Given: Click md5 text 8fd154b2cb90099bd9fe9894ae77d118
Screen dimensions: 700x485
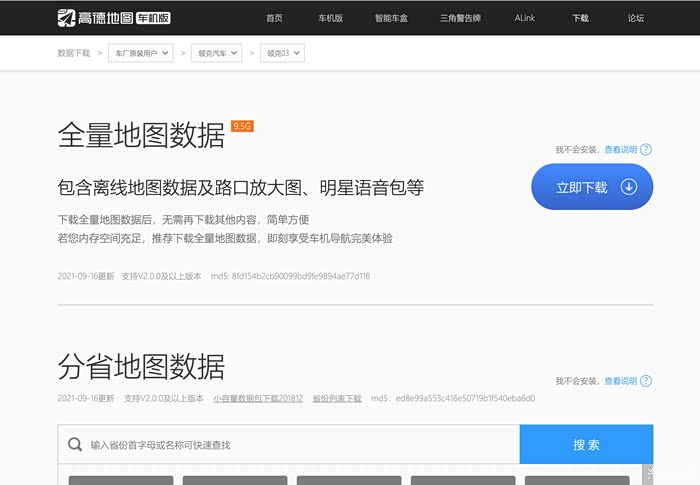Looking at the screenshot, I should pos(301,276).
